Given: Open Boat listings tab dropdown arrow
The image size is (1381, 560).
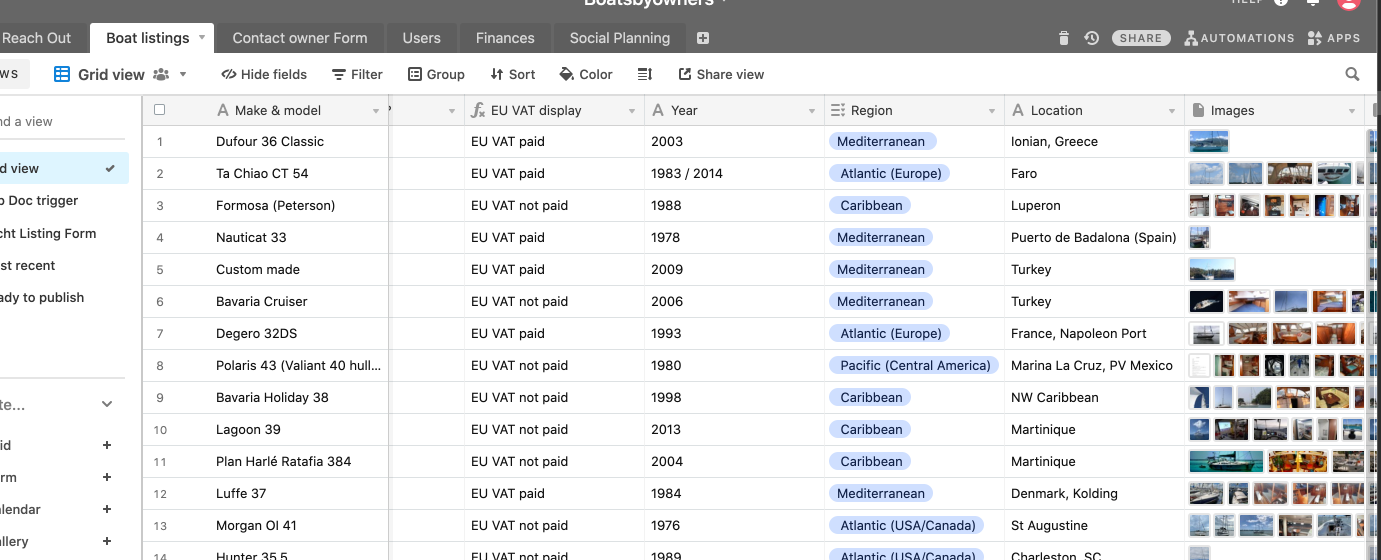Looking at the screenshot, I should tap(202, 37).
